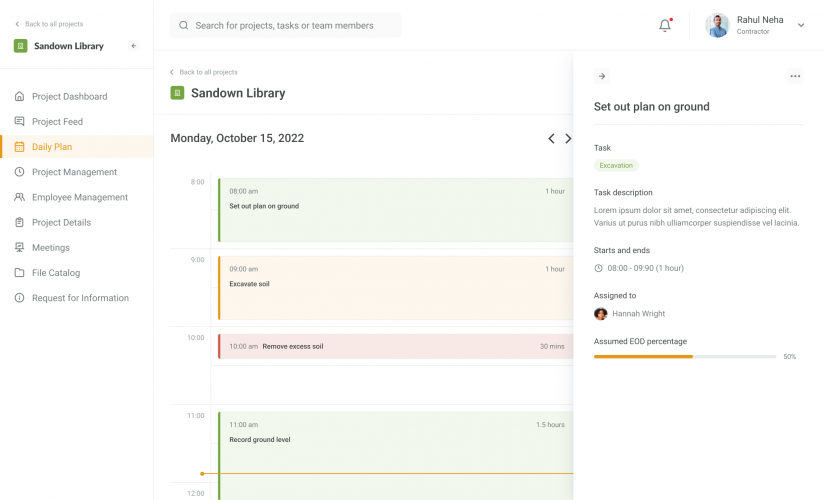The height and width of the screenshot is (500, 824).
Task: Select Daily Plan in sidebar
Action: click(x=77, y=147)
